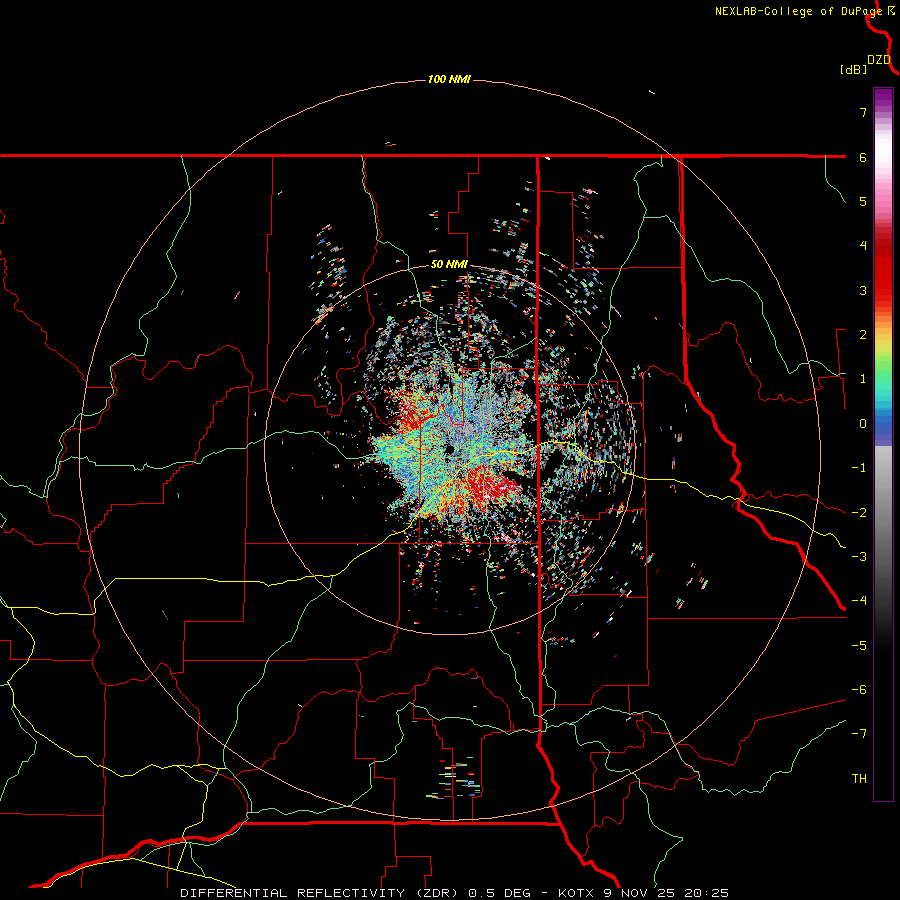
Task: Click the red high-ZDR cluster northwest of radar
Action: click(412, 417)
